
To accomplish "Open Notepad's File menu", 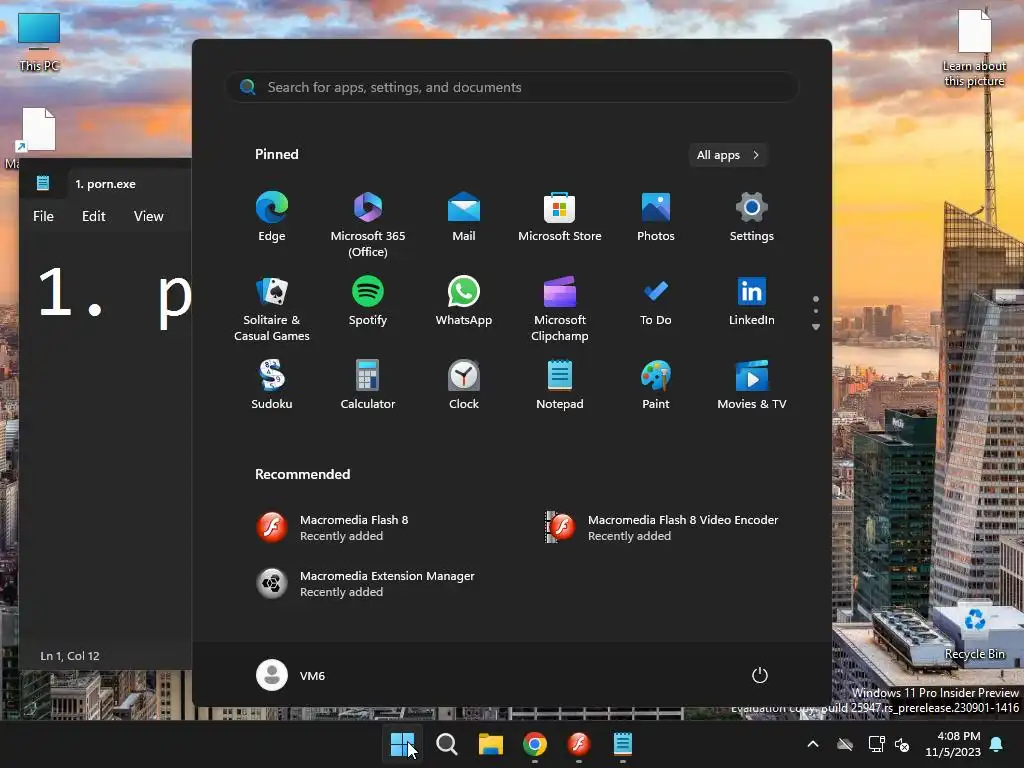I will coord(43,216).
